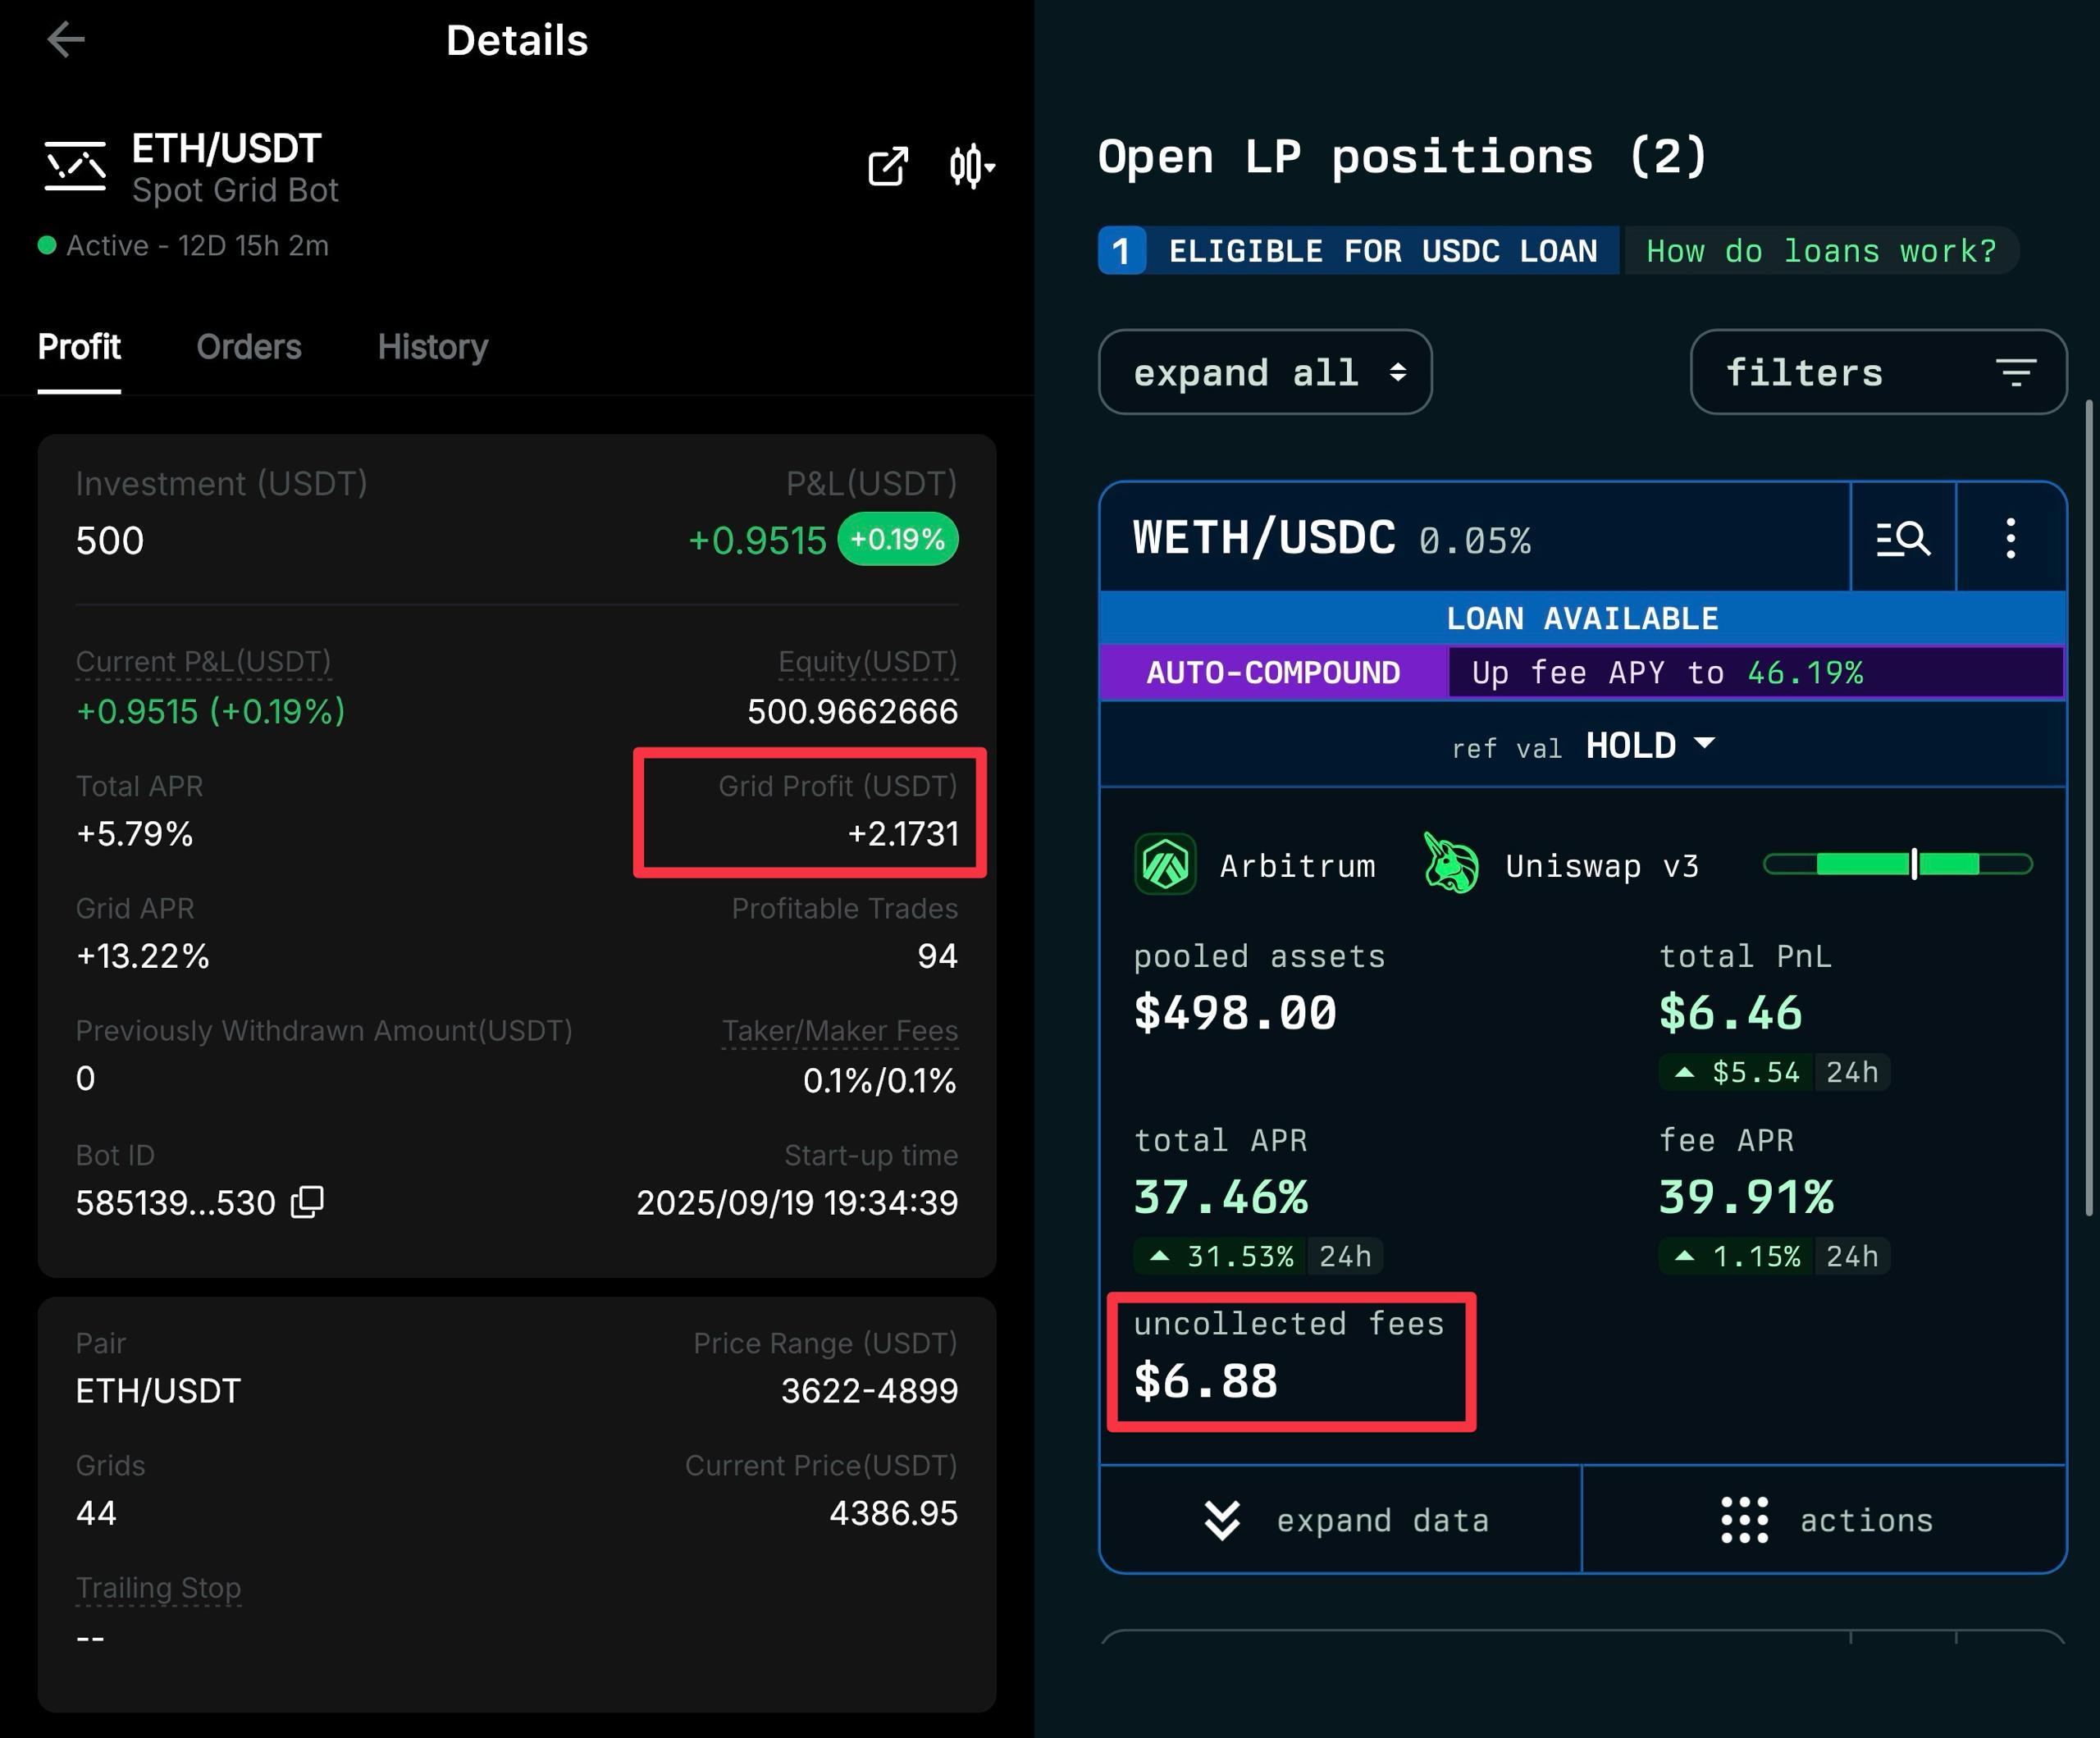Click the back arrow icon
The image size is (2100, 1738).
coord(66,40)
